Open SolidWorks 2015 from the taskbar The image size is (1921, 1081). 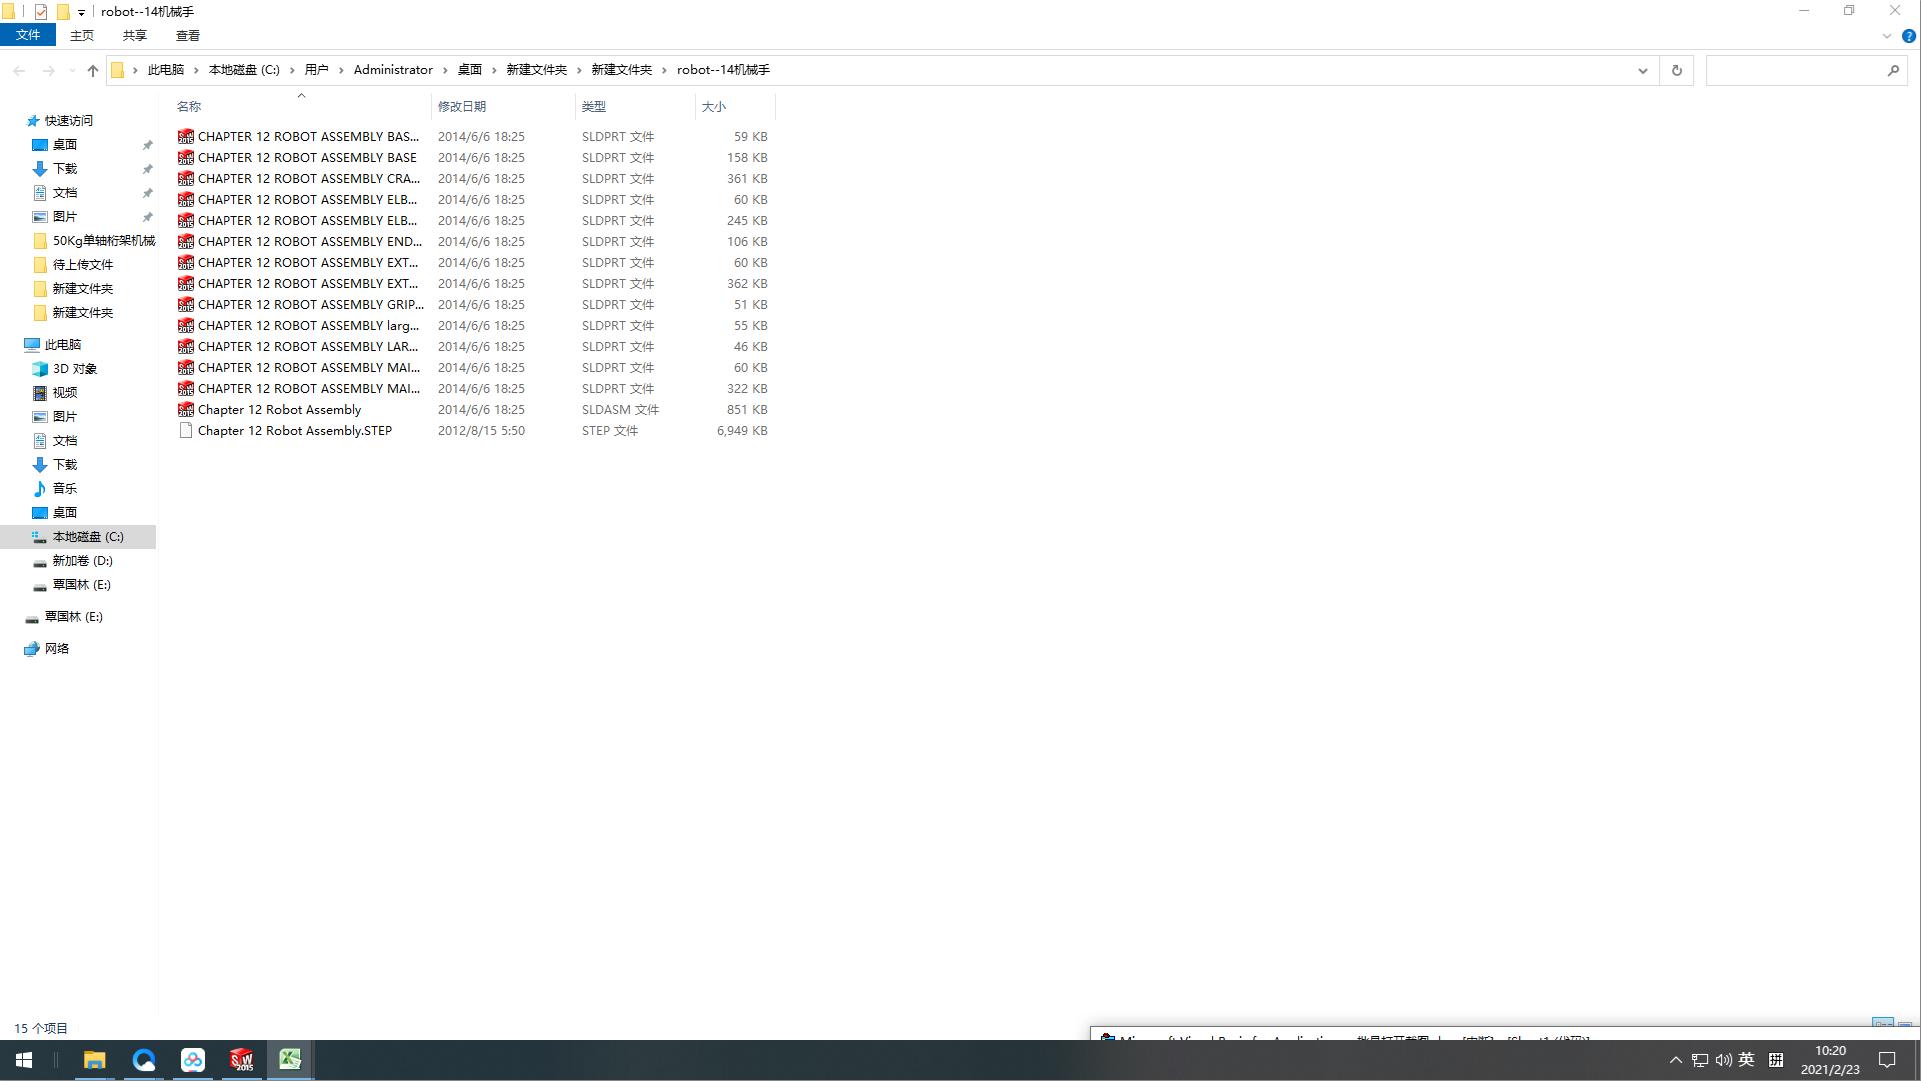click(x=241, y=1060)
